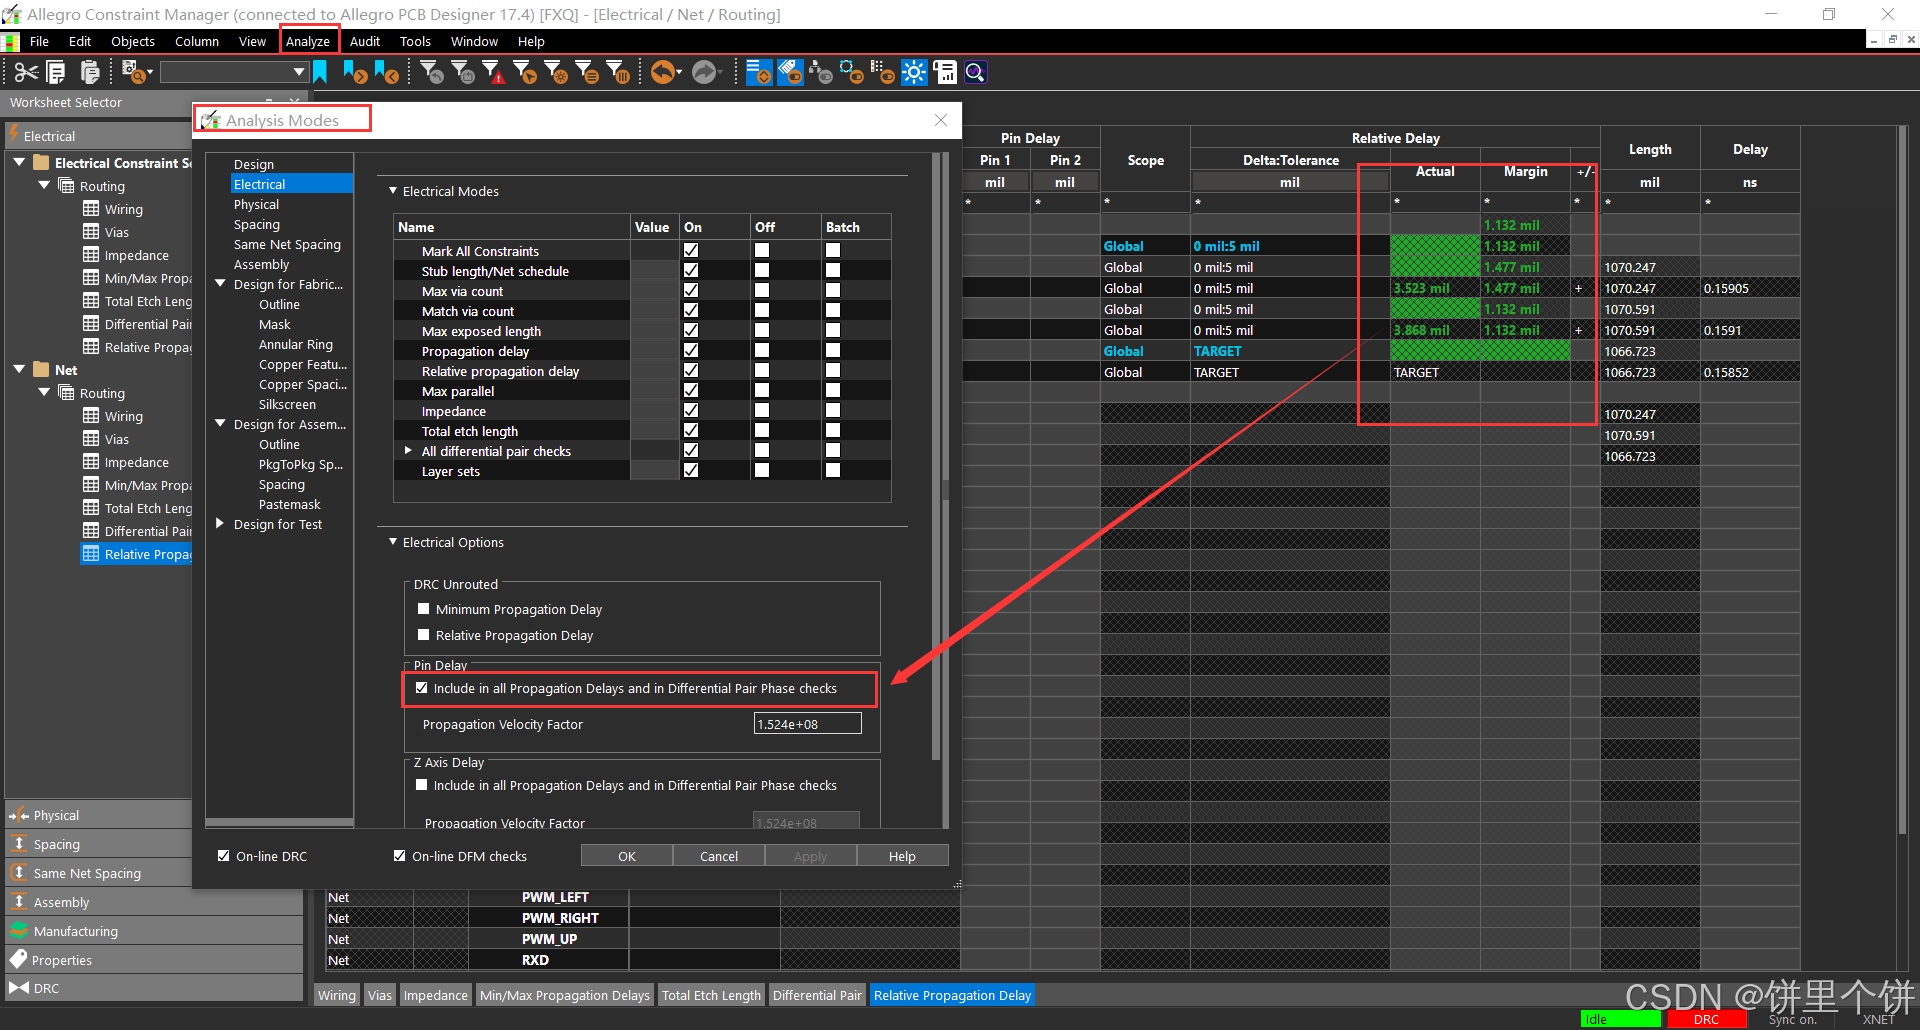Click the report sheet toolbar icon
Screen dimensions: 1920x1030
tap(945, 72)
